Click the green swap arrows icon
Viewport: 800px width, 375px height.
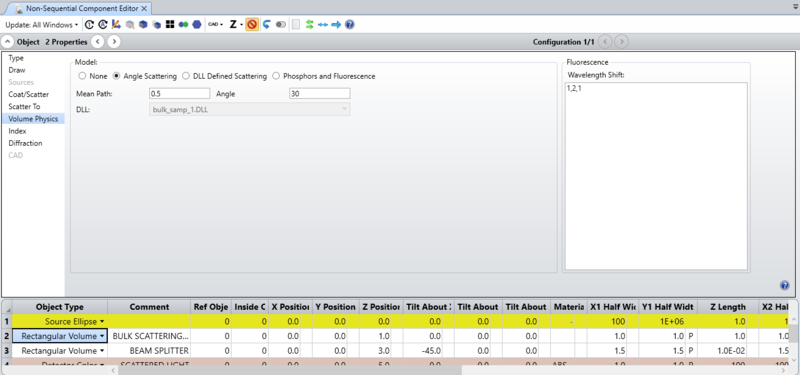point(309,24)
